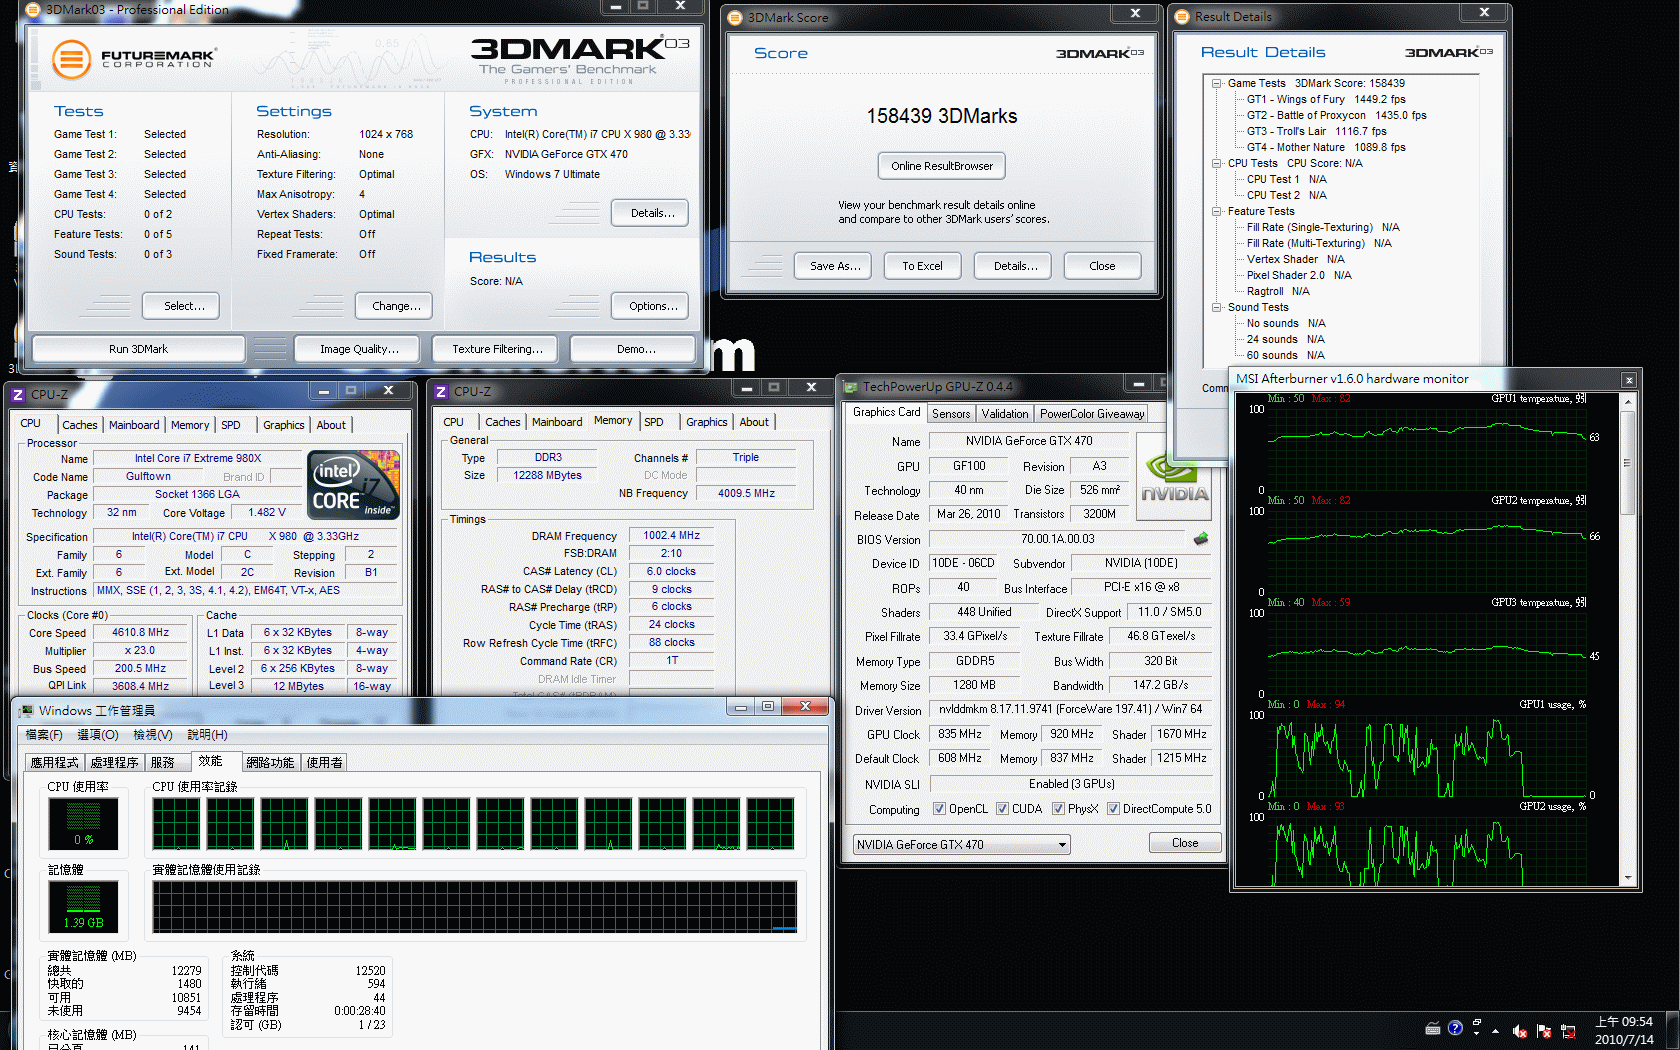Screen dimensions: 1680x1050
Task: Open Mainboard tab in left CPU-Z
Action: pos(134,425)
